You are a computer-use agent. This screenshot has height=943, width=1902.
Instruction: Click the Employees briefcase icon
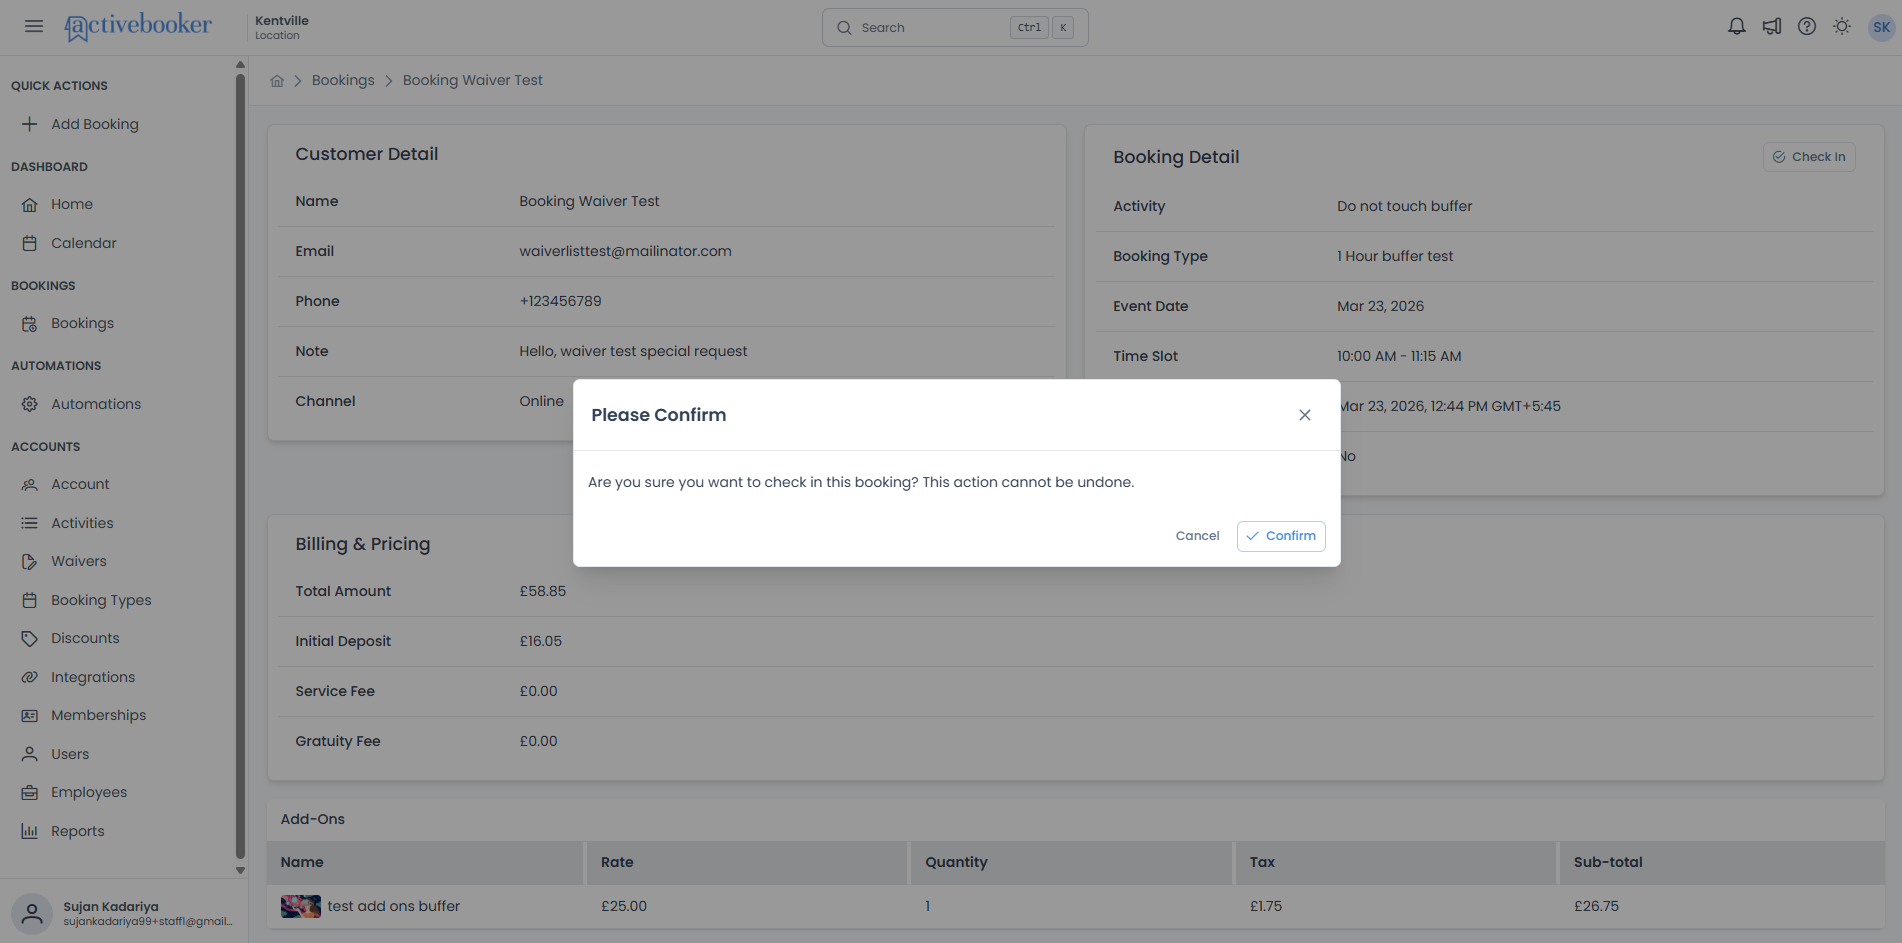click(30, 792)
